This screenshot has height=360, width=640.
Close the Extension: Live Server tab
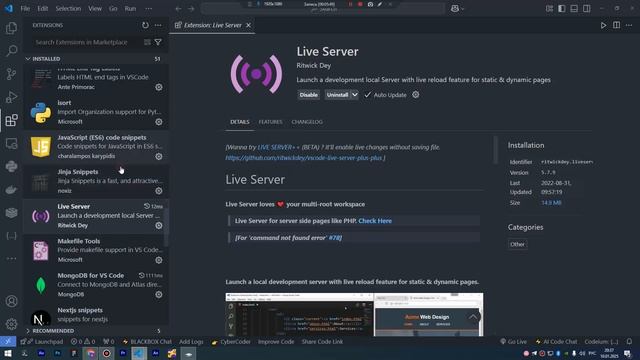pyautogui.click(x=248, y=25)
